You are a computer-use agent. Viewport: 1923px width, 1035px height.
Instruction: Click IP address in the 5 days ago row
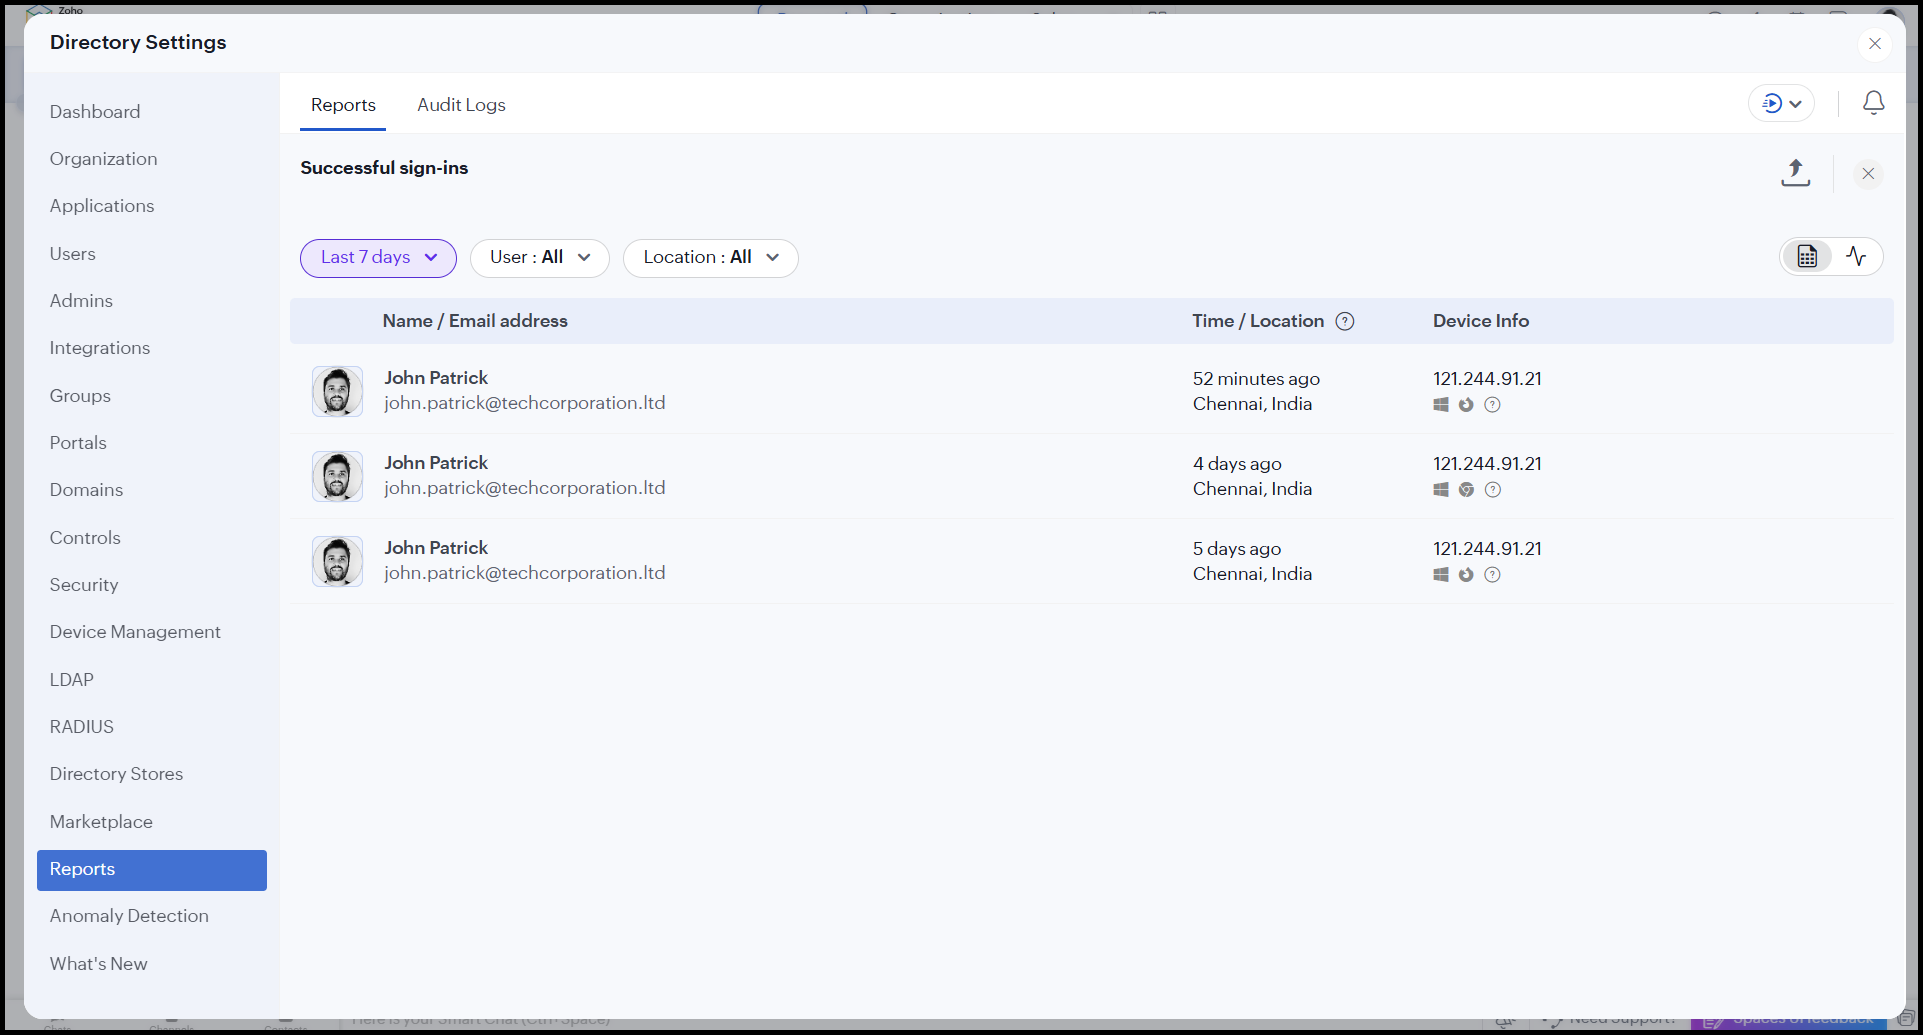[1487, 549]
